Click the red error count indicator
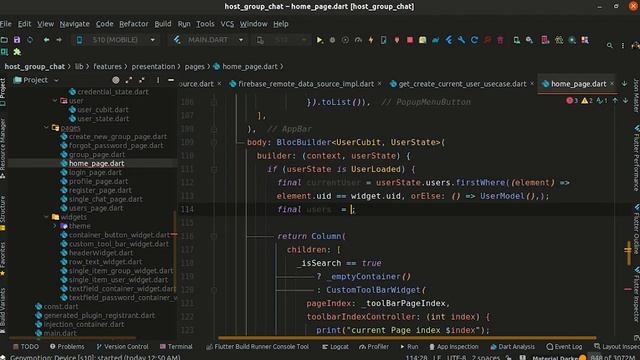Viewport: 640px width, 360px height. coord(572,100)
